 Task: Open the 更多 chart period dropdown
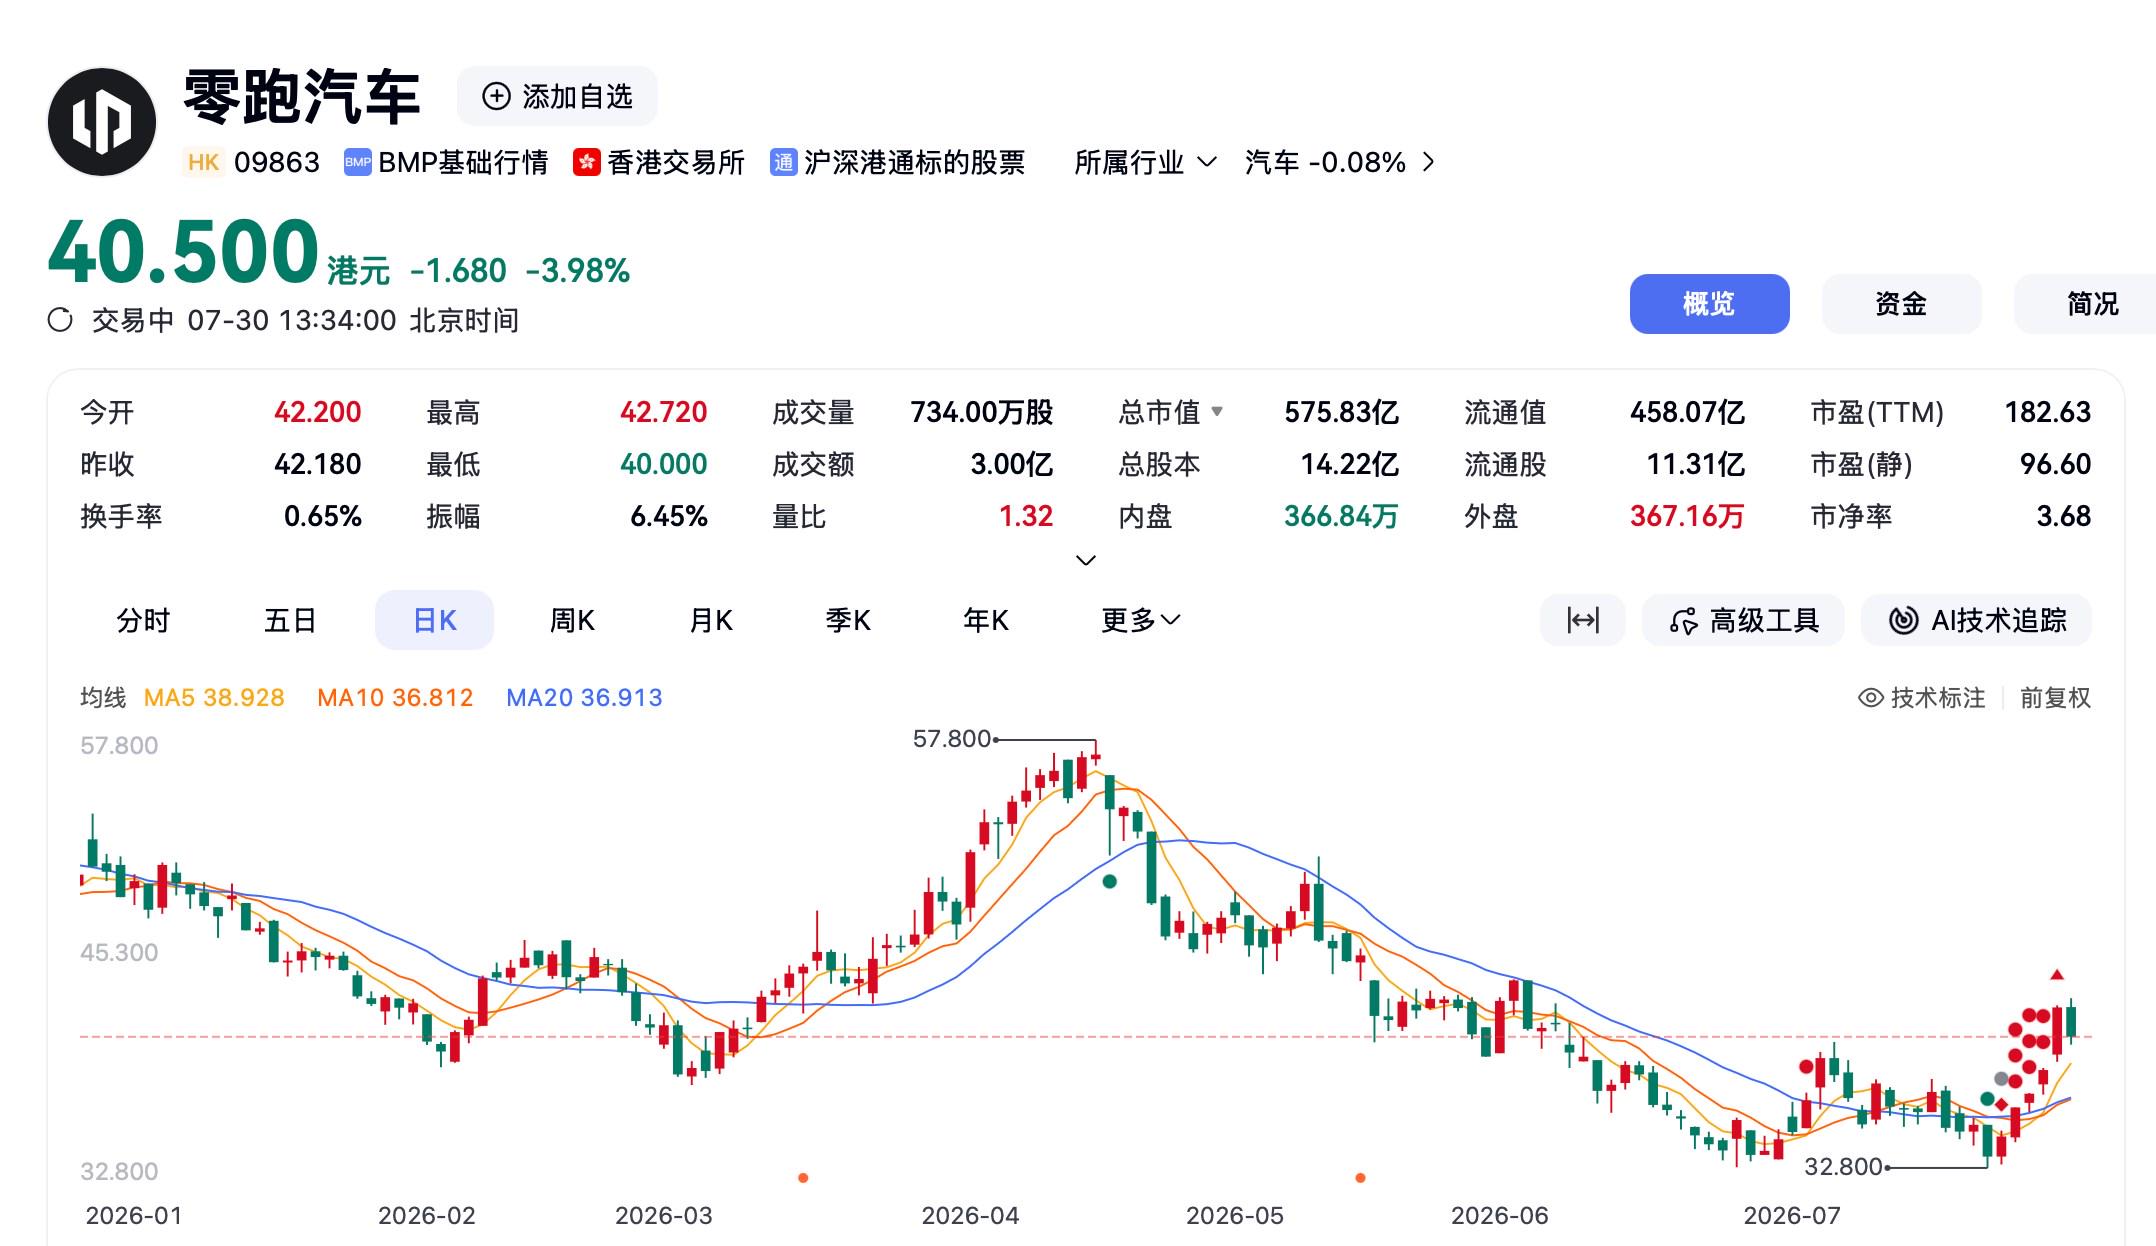[x=1140, y=620]
